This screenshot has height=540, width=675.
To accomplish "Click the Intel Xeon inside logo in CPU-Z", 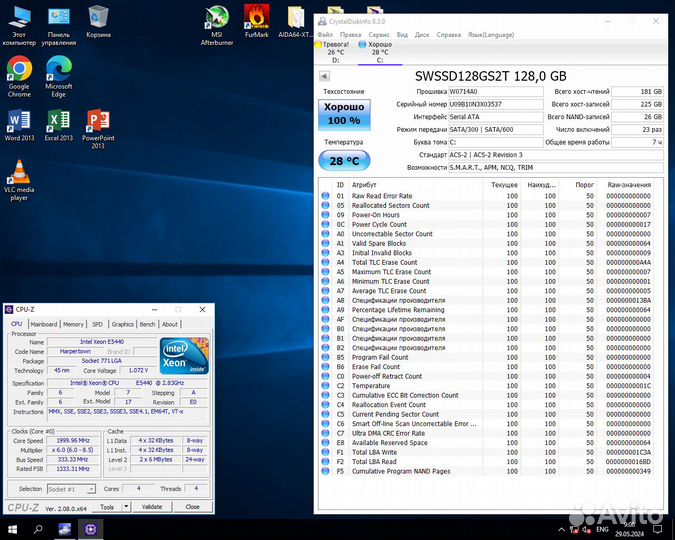I will [184, 356].
